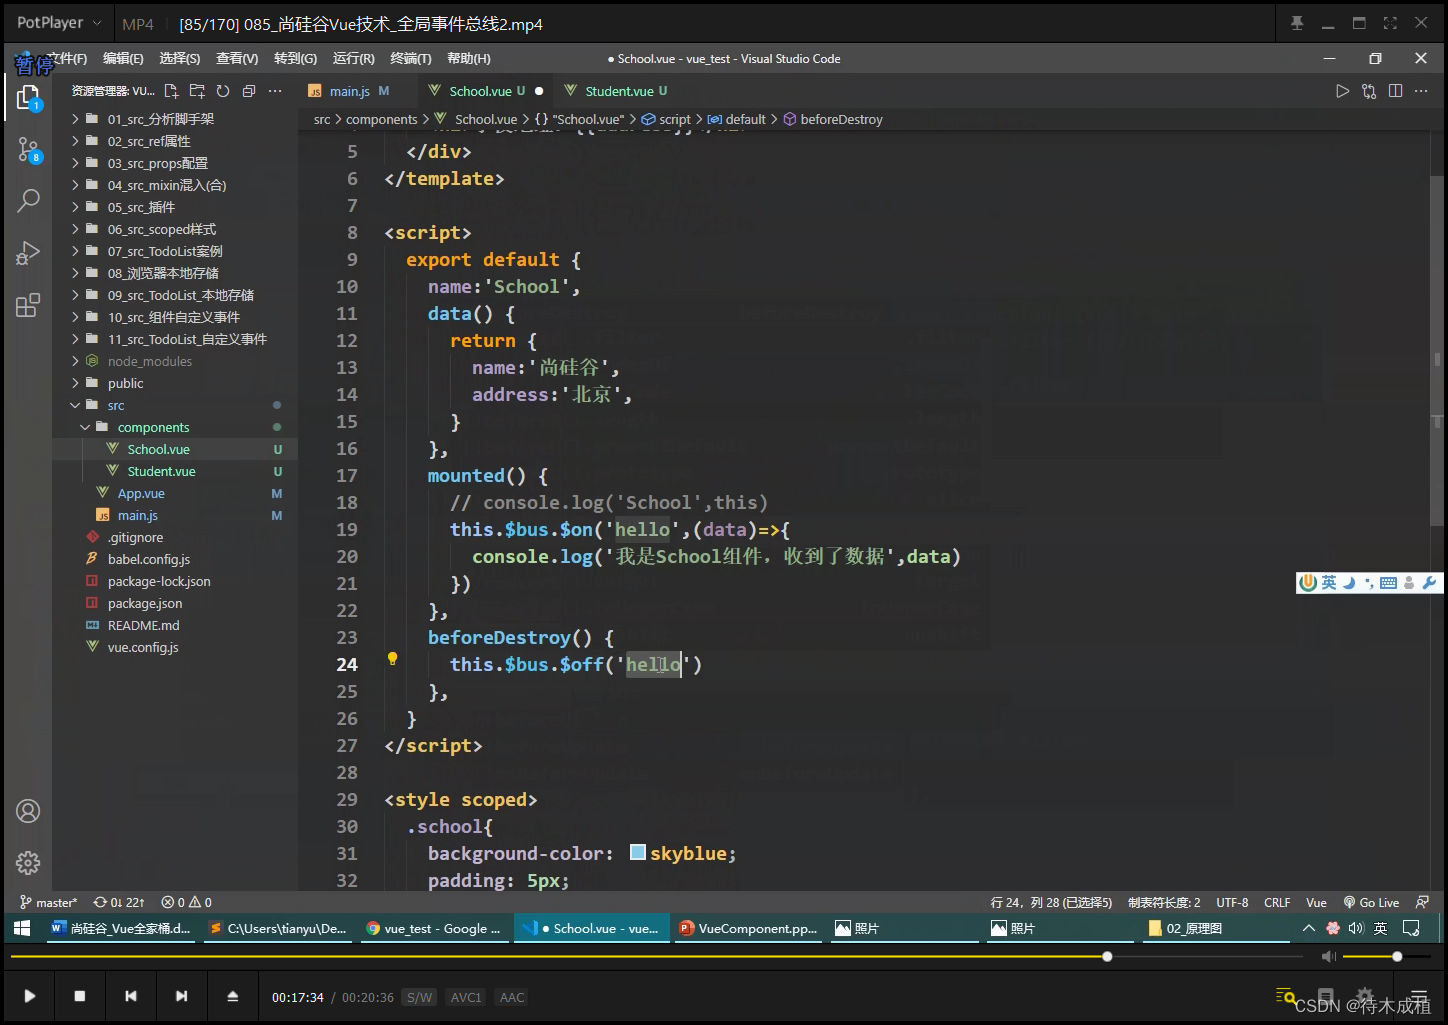Create a new folder in explorer

click(197, 91)
